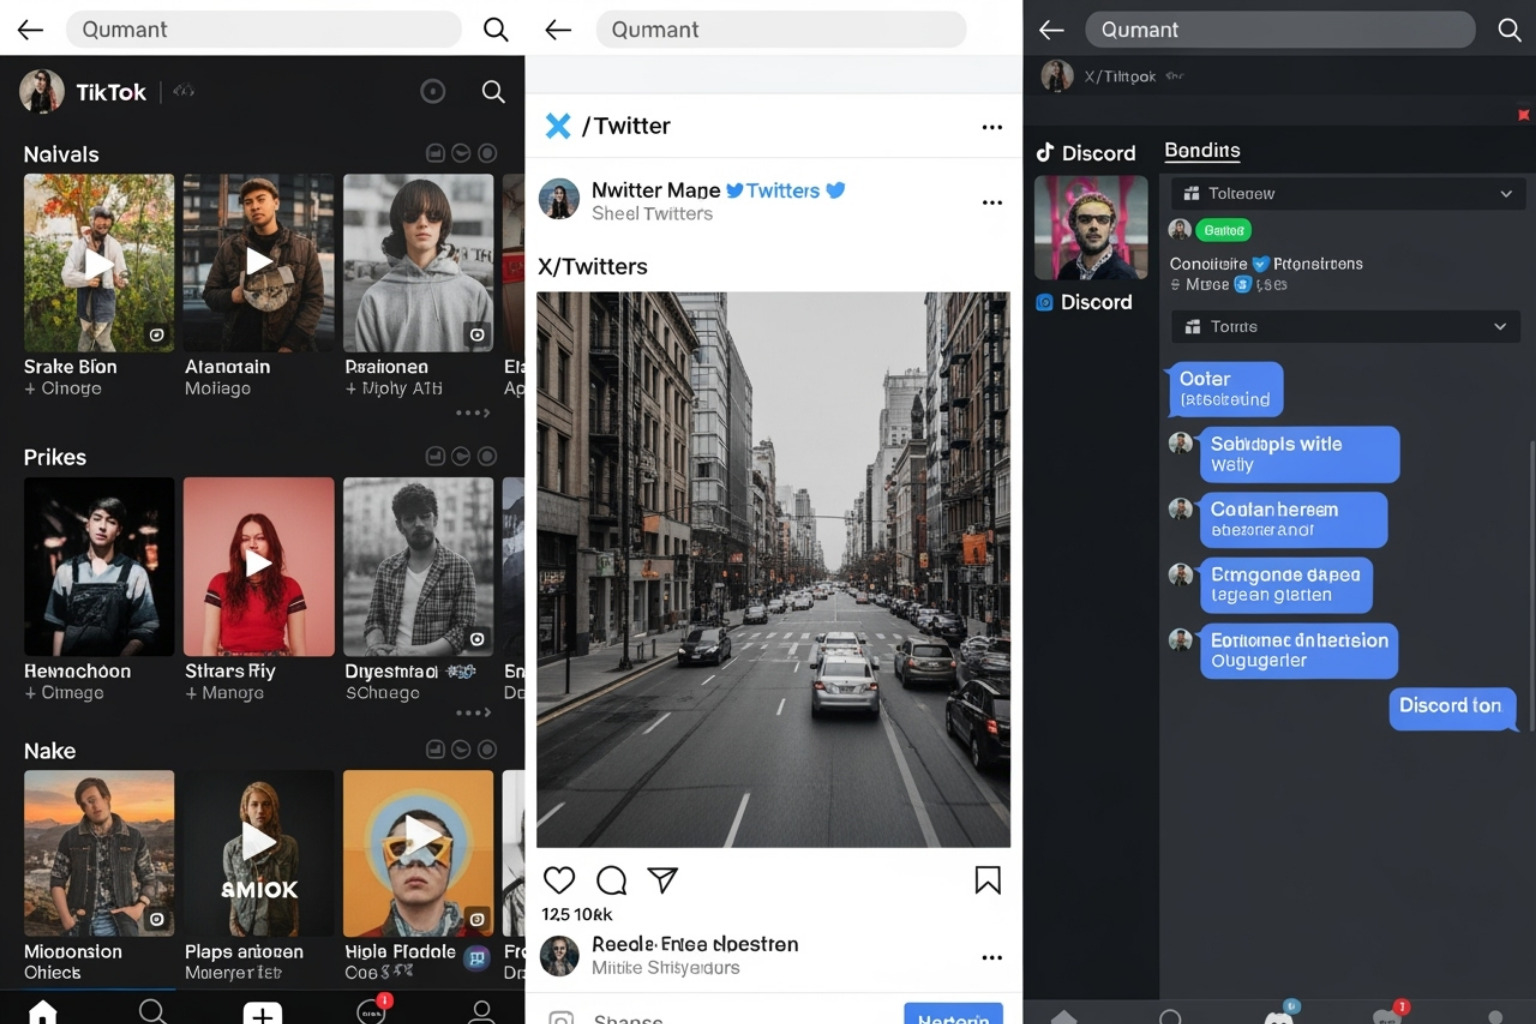Switch to the Bendins tab in Discord

(x=1201, y=150)
